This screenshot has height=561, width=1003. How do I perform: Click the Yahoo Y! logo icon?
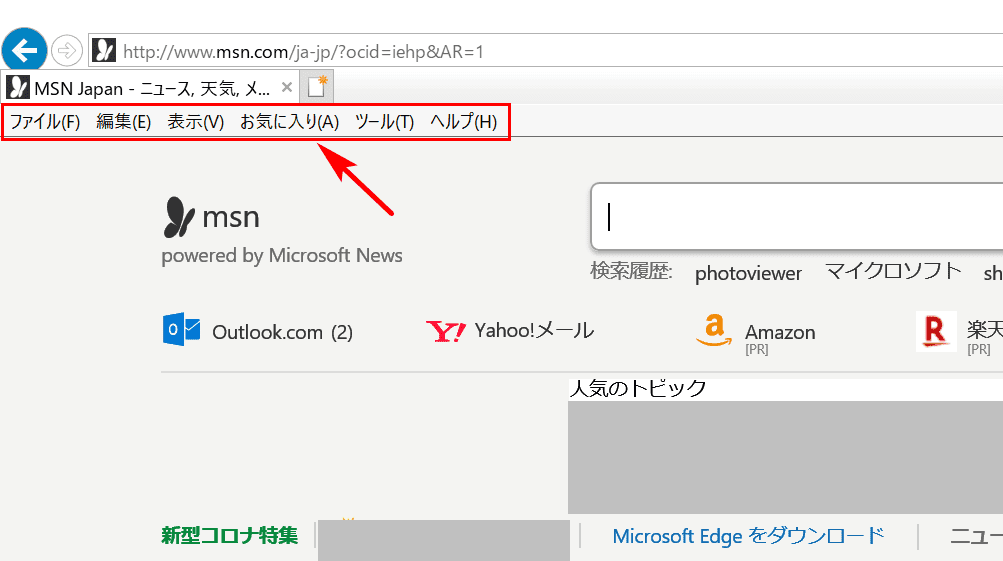click(x=446, y=331)
